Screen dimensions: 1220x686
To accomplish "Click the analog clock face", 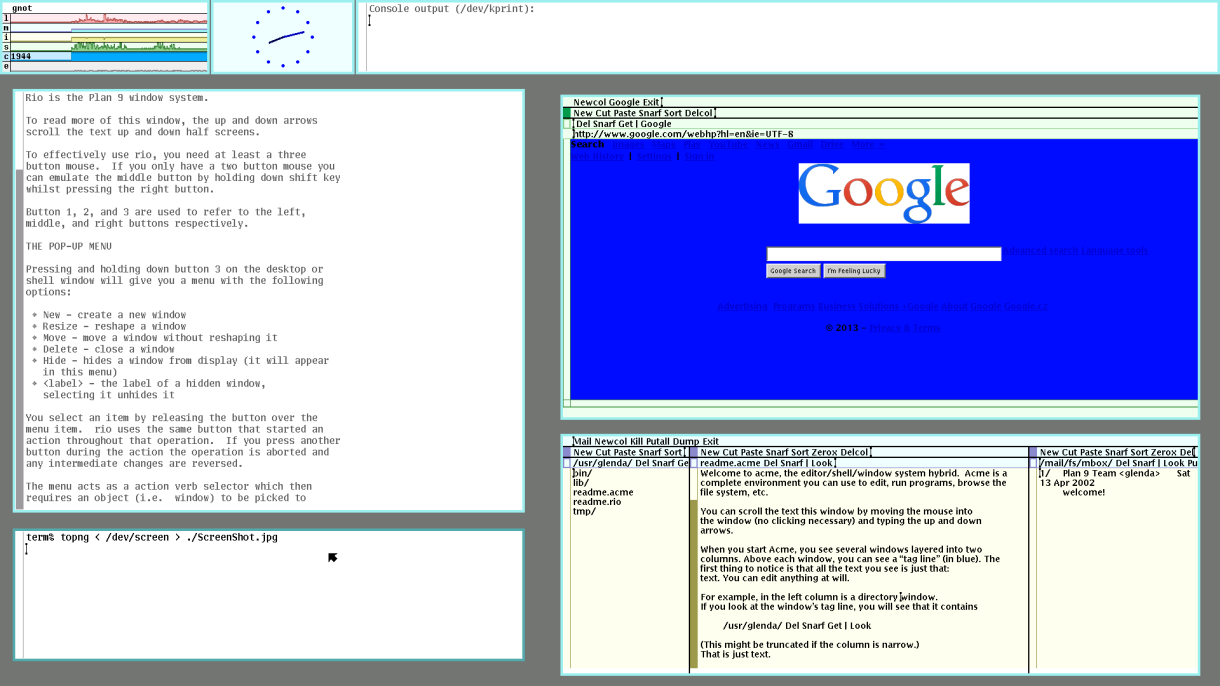I will click(x=283, y=37).
